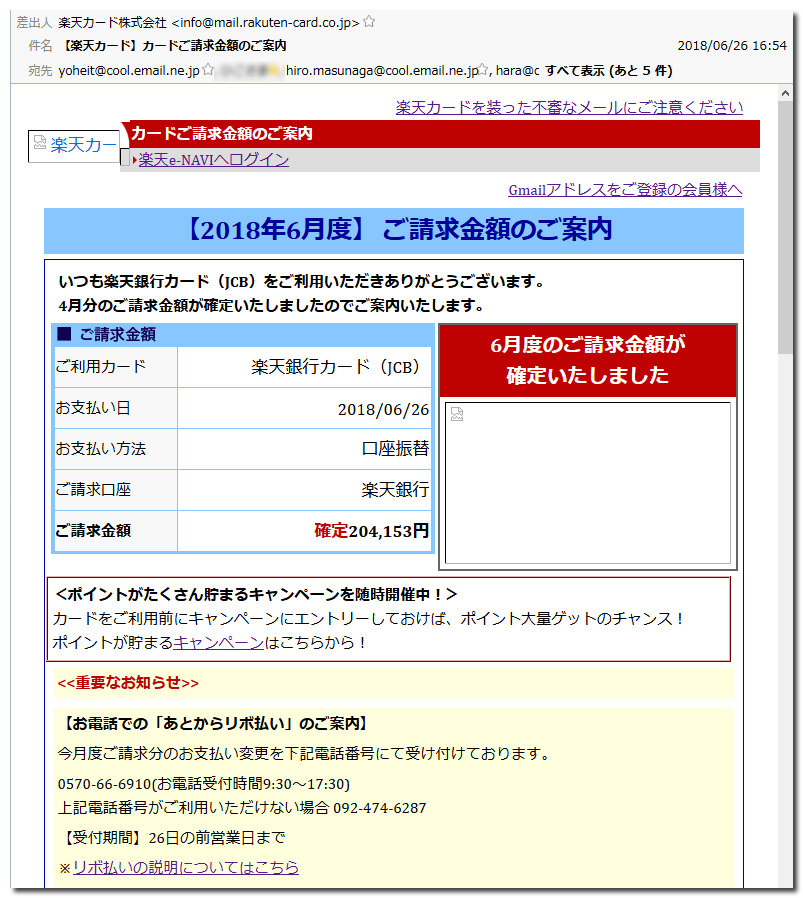Screen dimensions: 803x898
Task: Star the recipient hiro.masunaga@cool.email.ne.jp
Action: coord(483,70)
